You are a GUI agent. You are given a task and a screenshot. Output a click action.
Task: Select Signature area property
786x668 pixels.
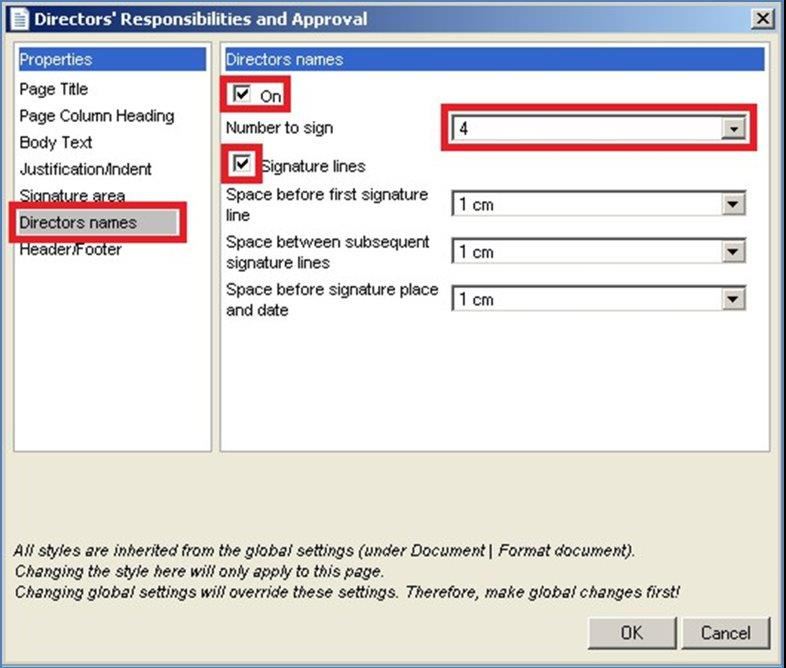pyautogui.click(x=72, y=195)
